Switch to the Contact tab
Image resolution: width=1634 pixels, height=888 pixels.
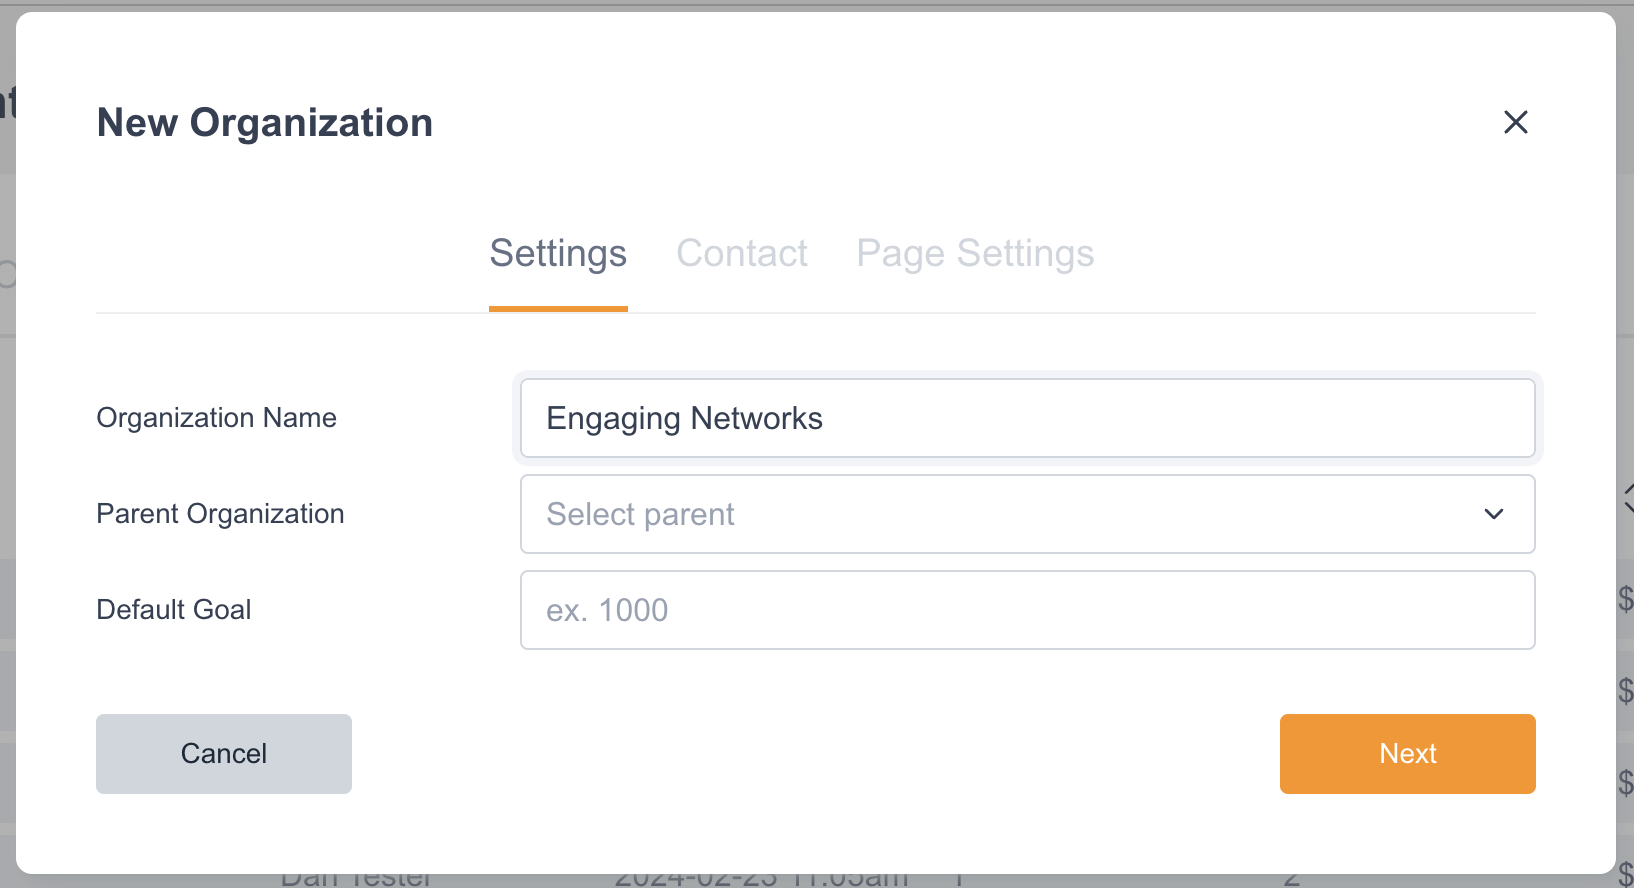[741, 254]
